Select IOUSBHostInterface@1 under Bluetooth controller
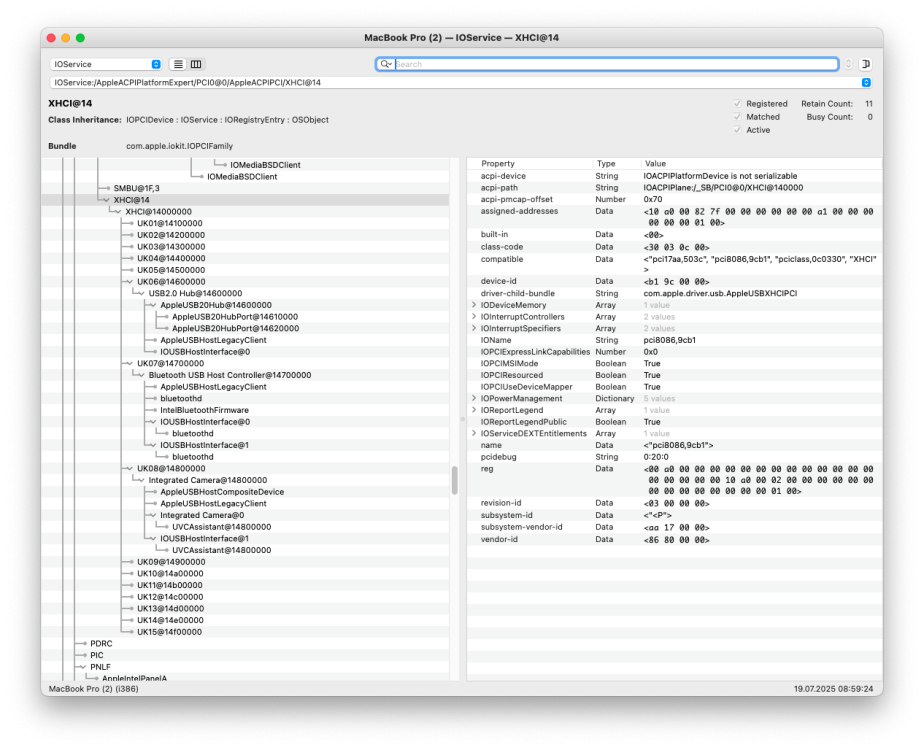The image size is (924, 750). [204, 445]
